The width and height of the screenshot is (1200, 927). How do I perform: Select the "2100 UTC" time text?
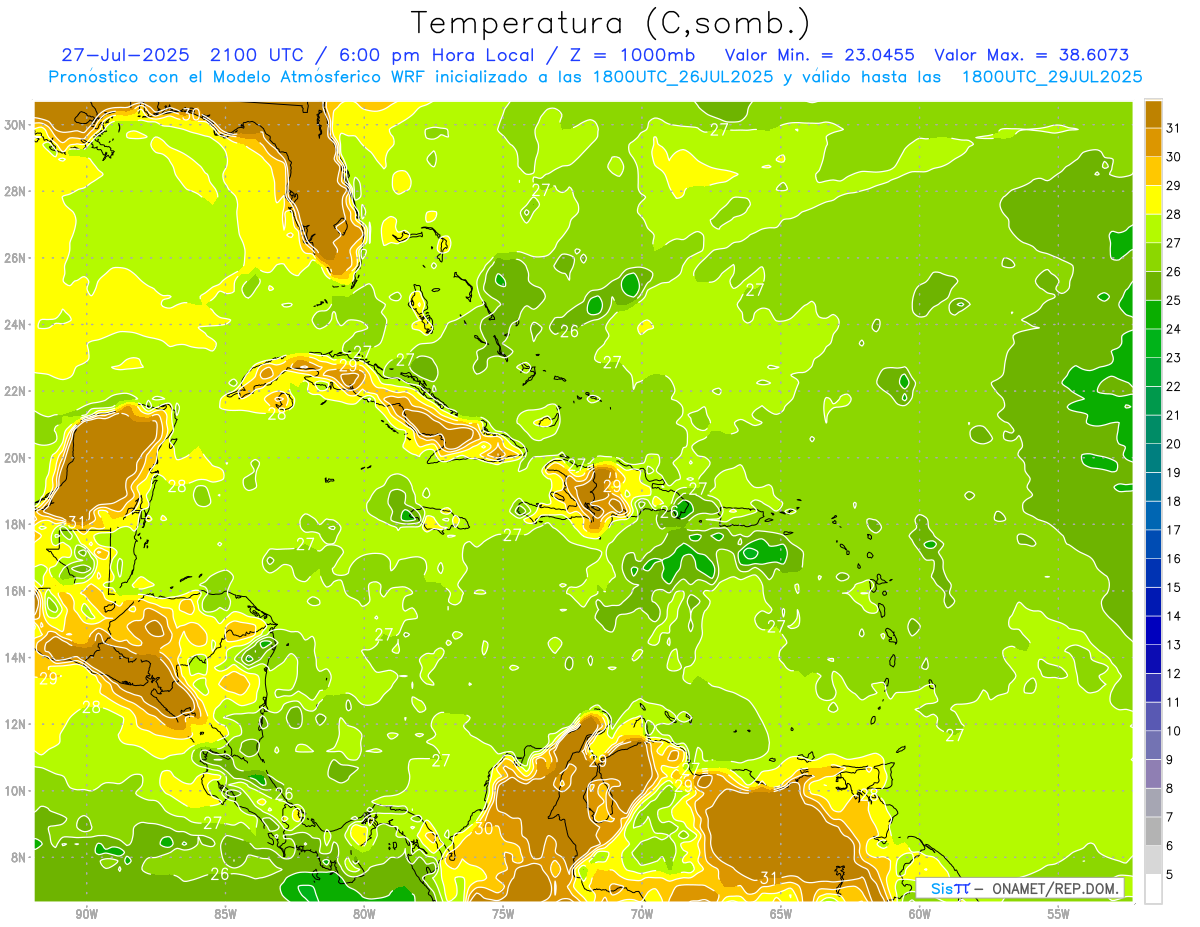pos(258,56)
